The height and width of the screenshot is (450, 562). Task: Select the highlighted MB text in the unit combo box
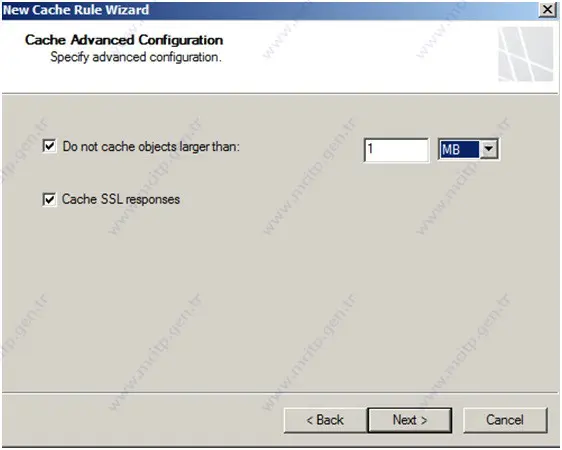(459, 149)
